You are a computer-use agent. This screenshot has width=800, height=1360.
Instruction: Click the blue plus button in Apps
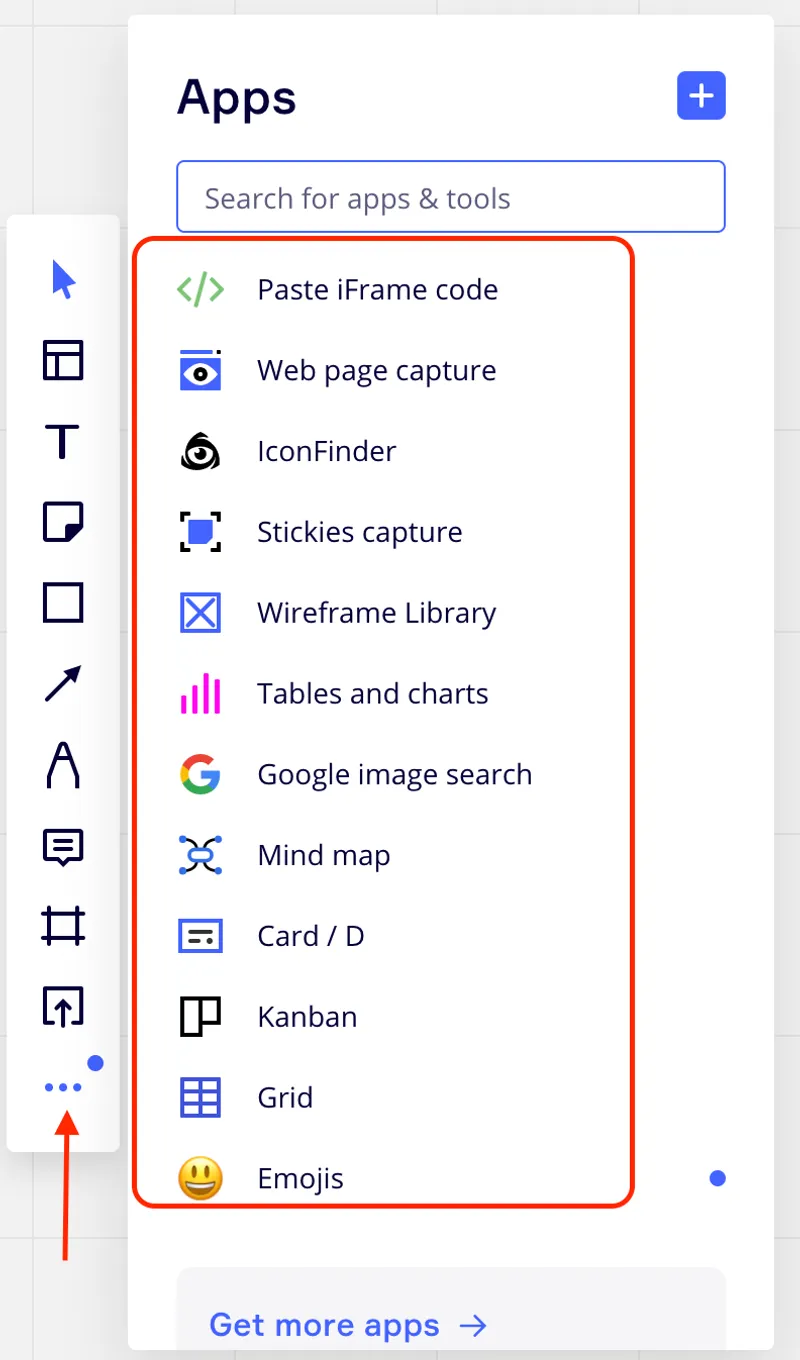pos(701,96)
